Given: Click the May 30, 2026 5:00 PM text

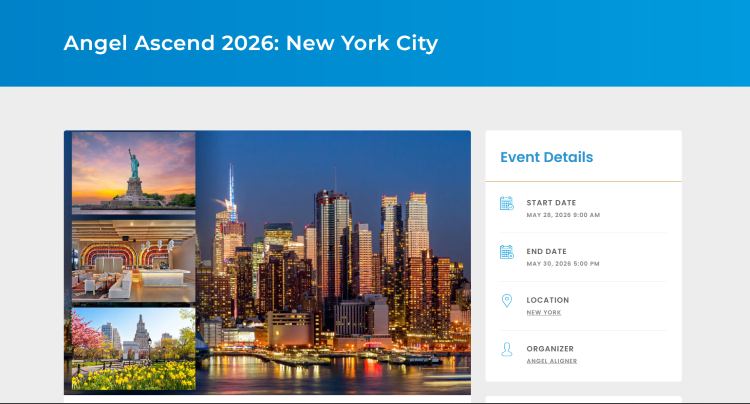Looking at the screenshot, I should (x=563, y=264).
